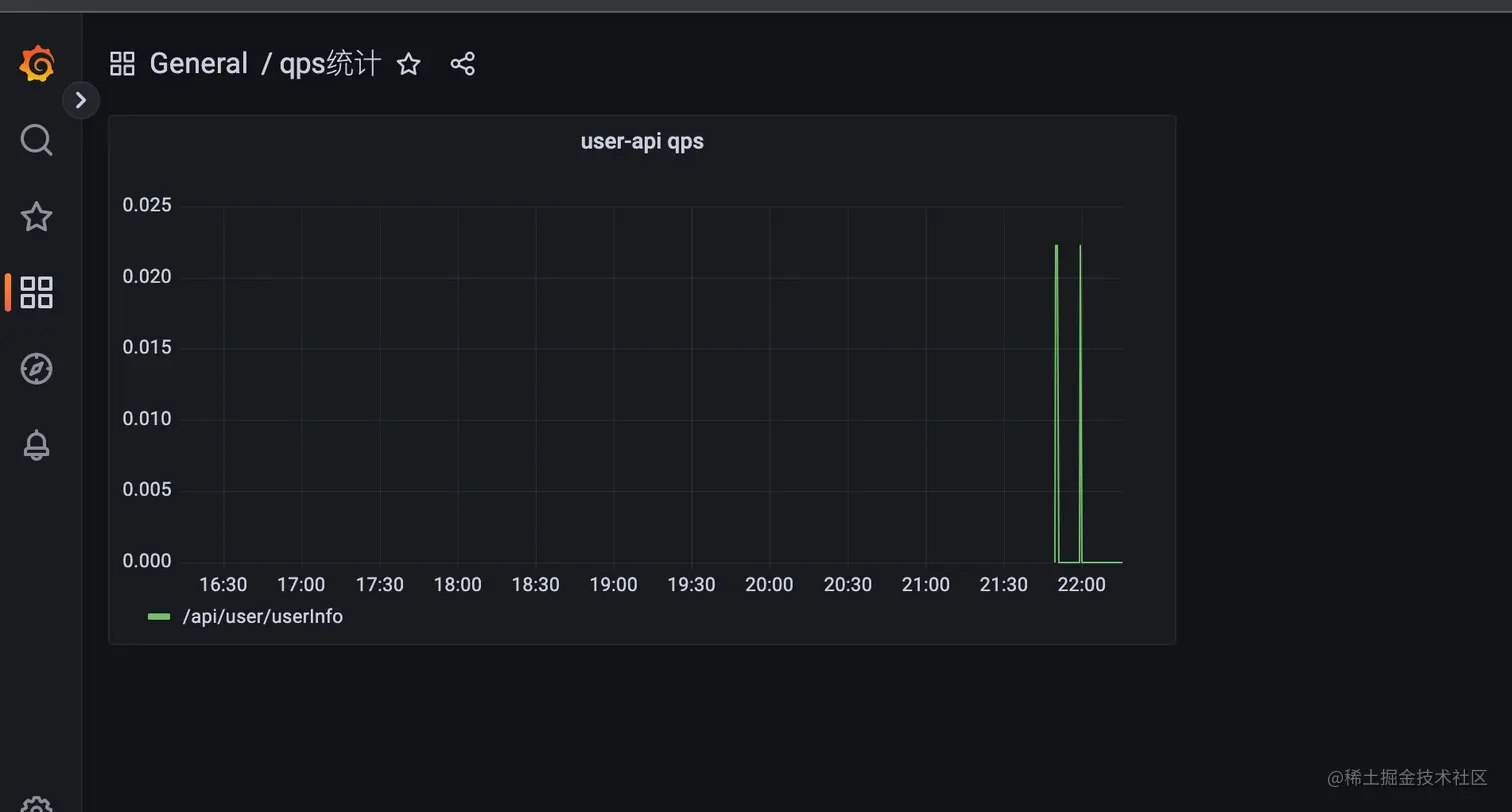Screen dimensions: 1512x812
Task: Click the 0.005 y-axis value
Action: point(147,490)
